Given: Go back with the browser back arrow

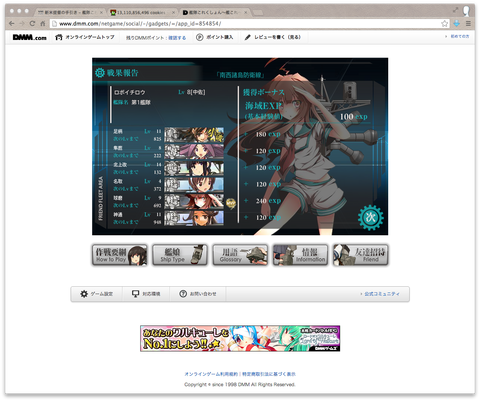Looking at the screenshot, I should 12,23.
